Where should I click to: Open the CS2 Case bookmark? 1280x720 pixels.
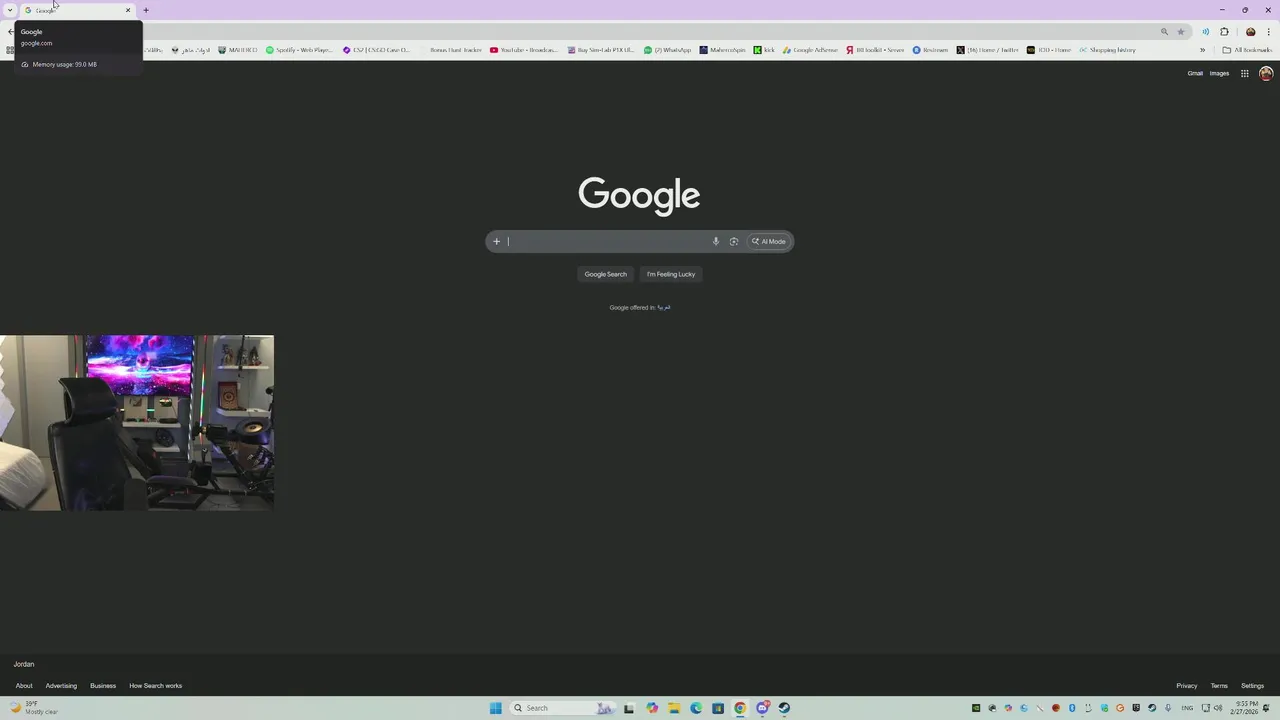(377, 50)
